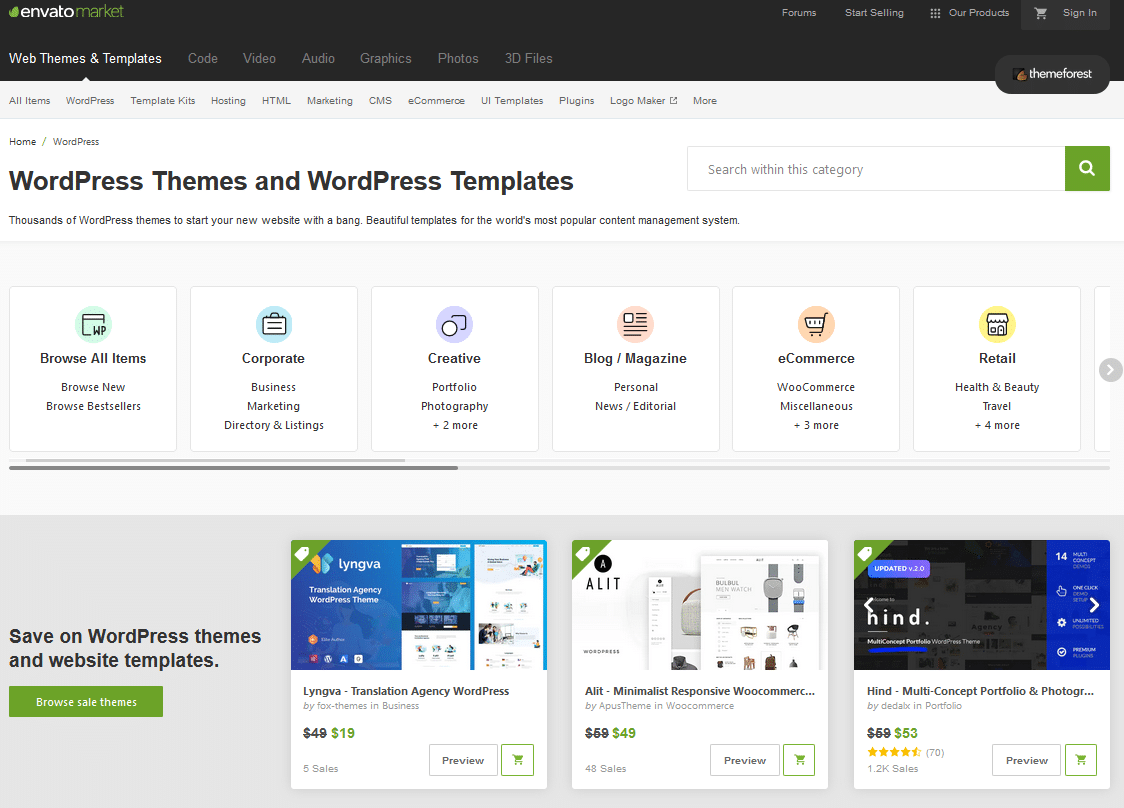Click the Corporate briefcase icon

(274, 324)
